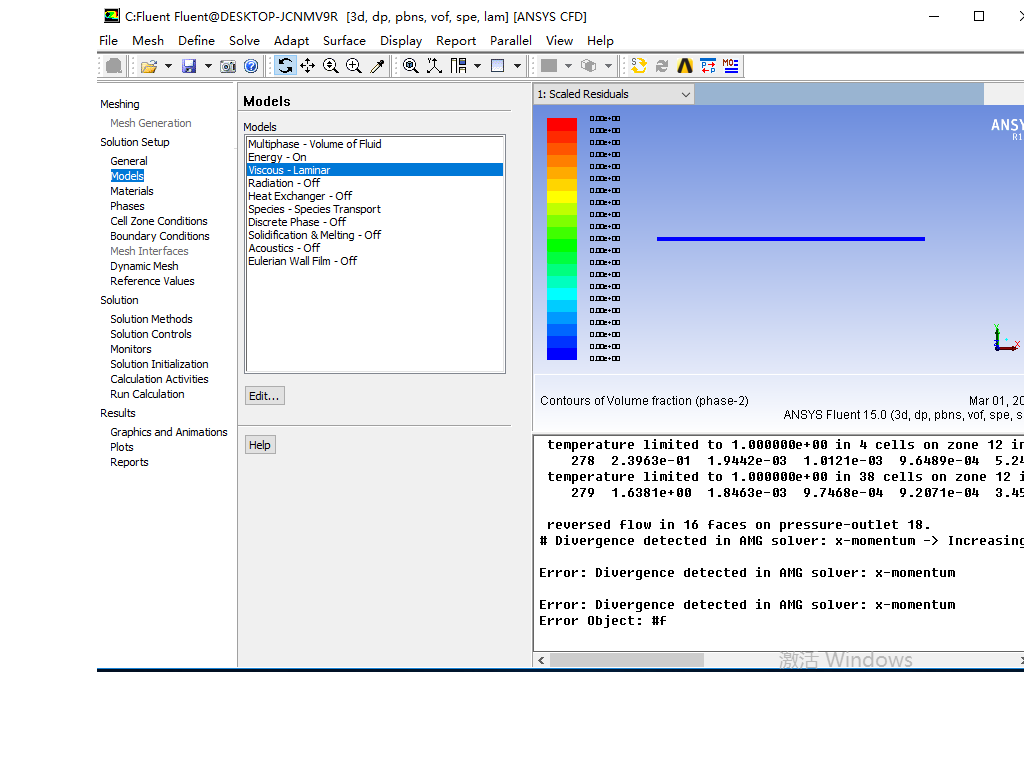Click the open file folder icon
The width and height of the screenshot is (1024, 768).
point(148,66)
